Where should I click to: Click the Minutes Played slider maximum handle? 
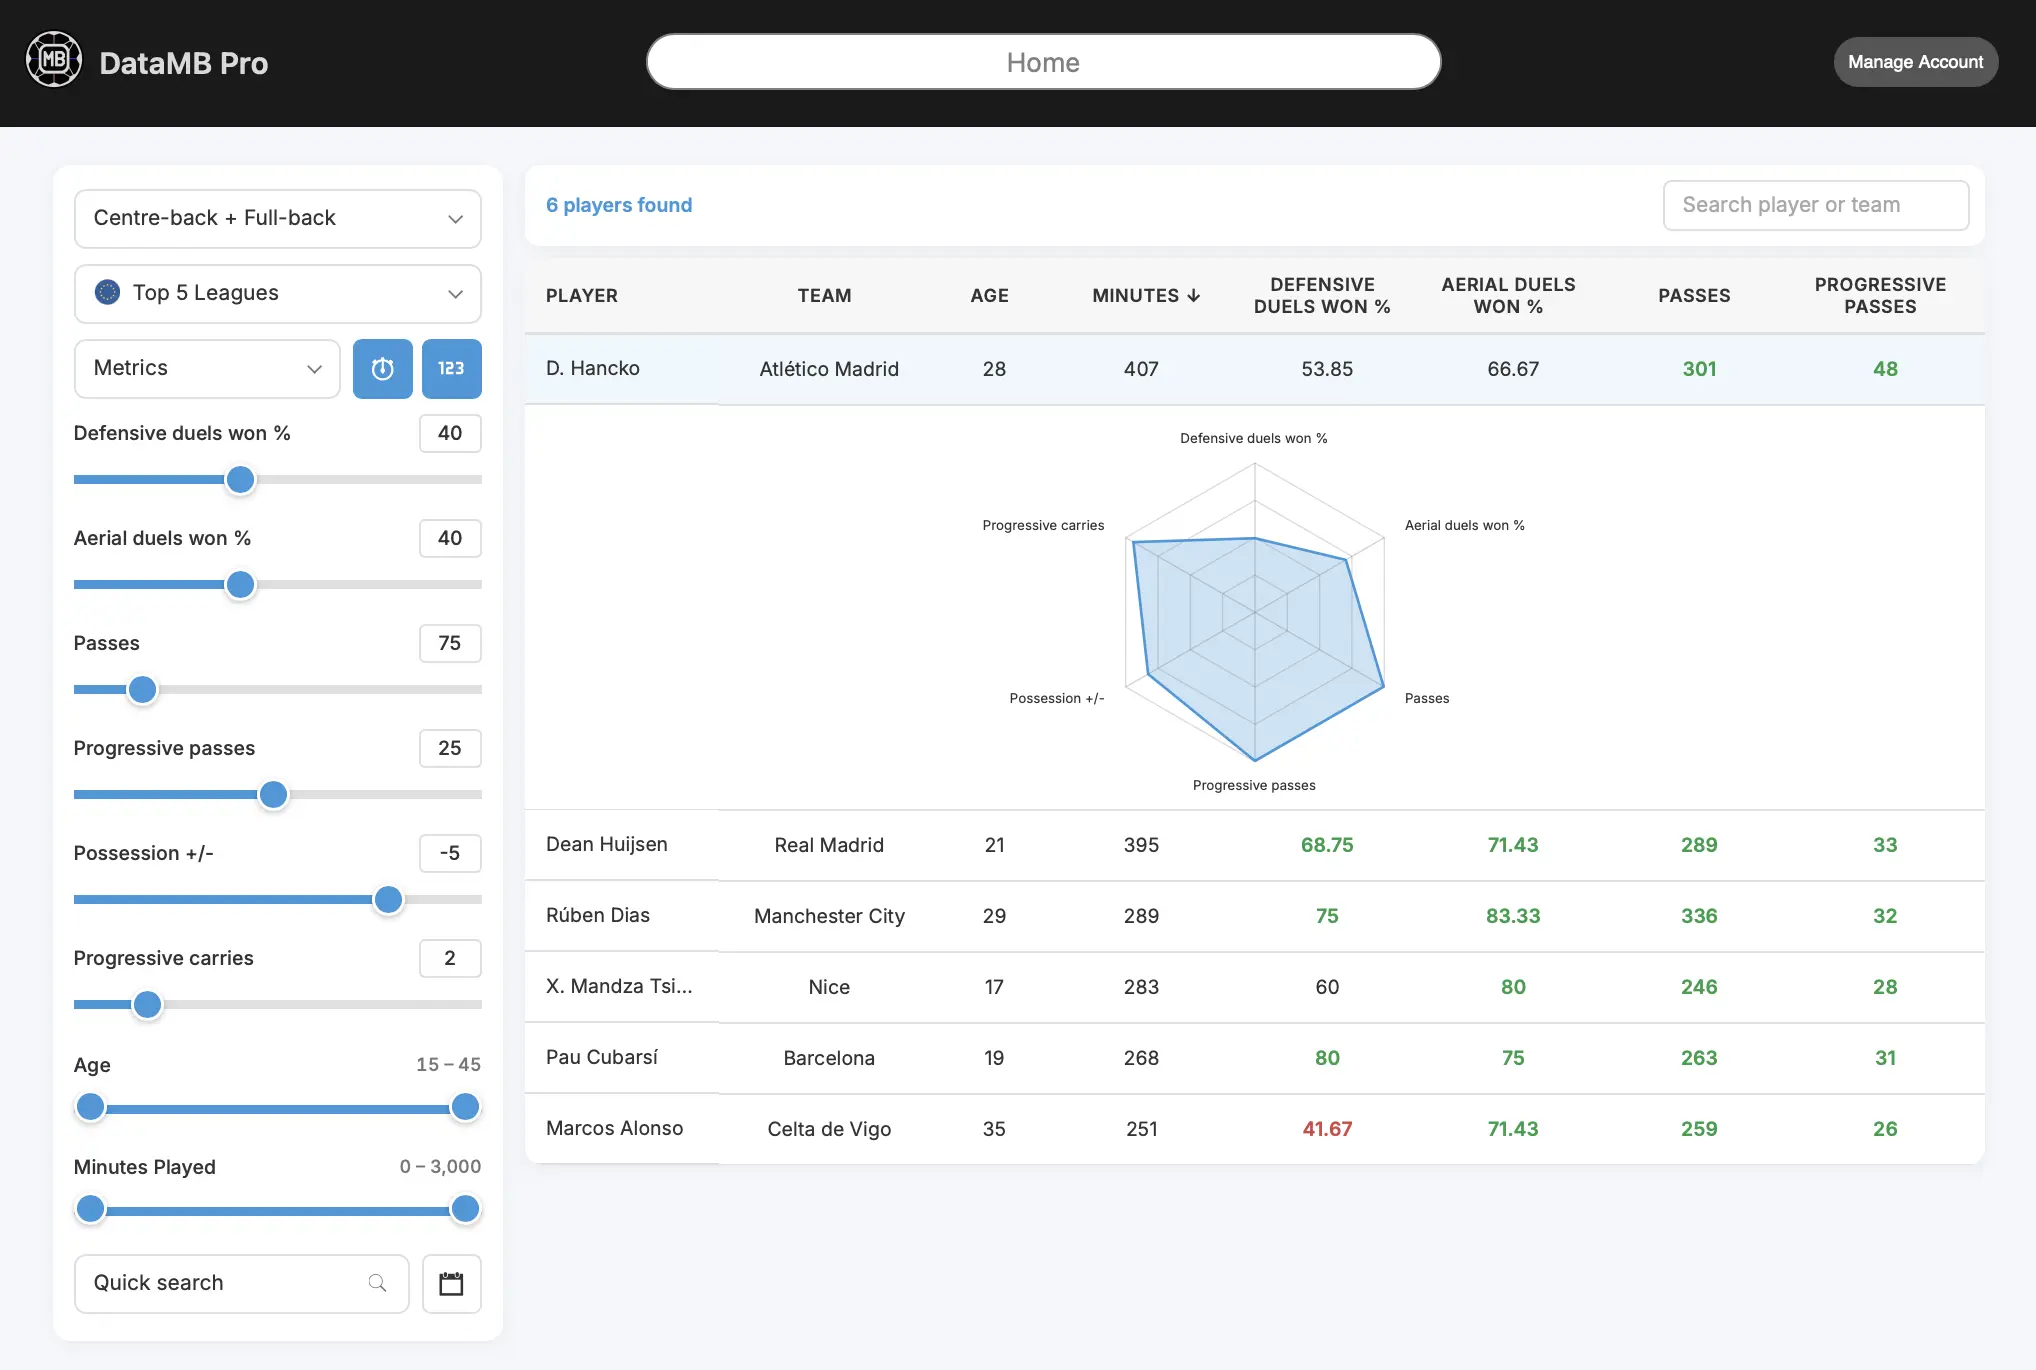click(x=465, y=1209)
